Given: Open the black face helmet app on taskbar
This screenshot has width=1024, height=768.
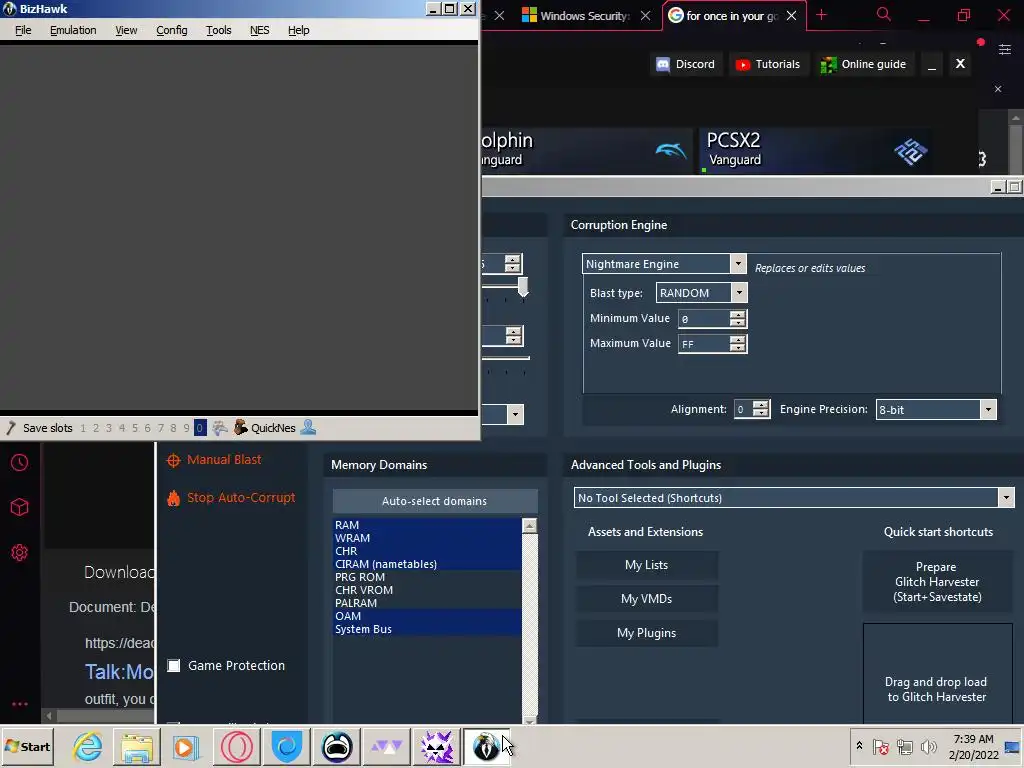Looking at the screenshot, I should pyautogui.click(x=336, y=746).
